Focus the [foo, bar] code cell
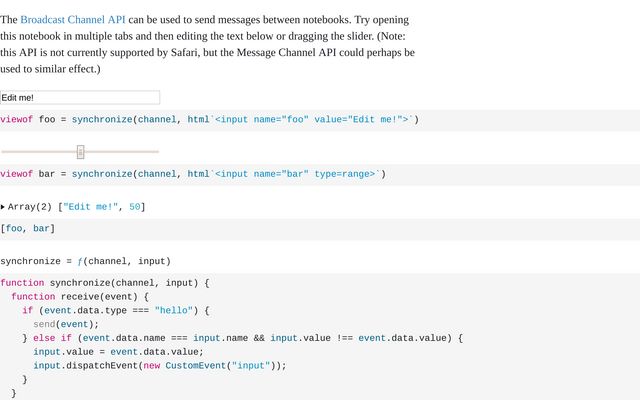The height and width of the screenshot is (400, 640). [28, 229]
